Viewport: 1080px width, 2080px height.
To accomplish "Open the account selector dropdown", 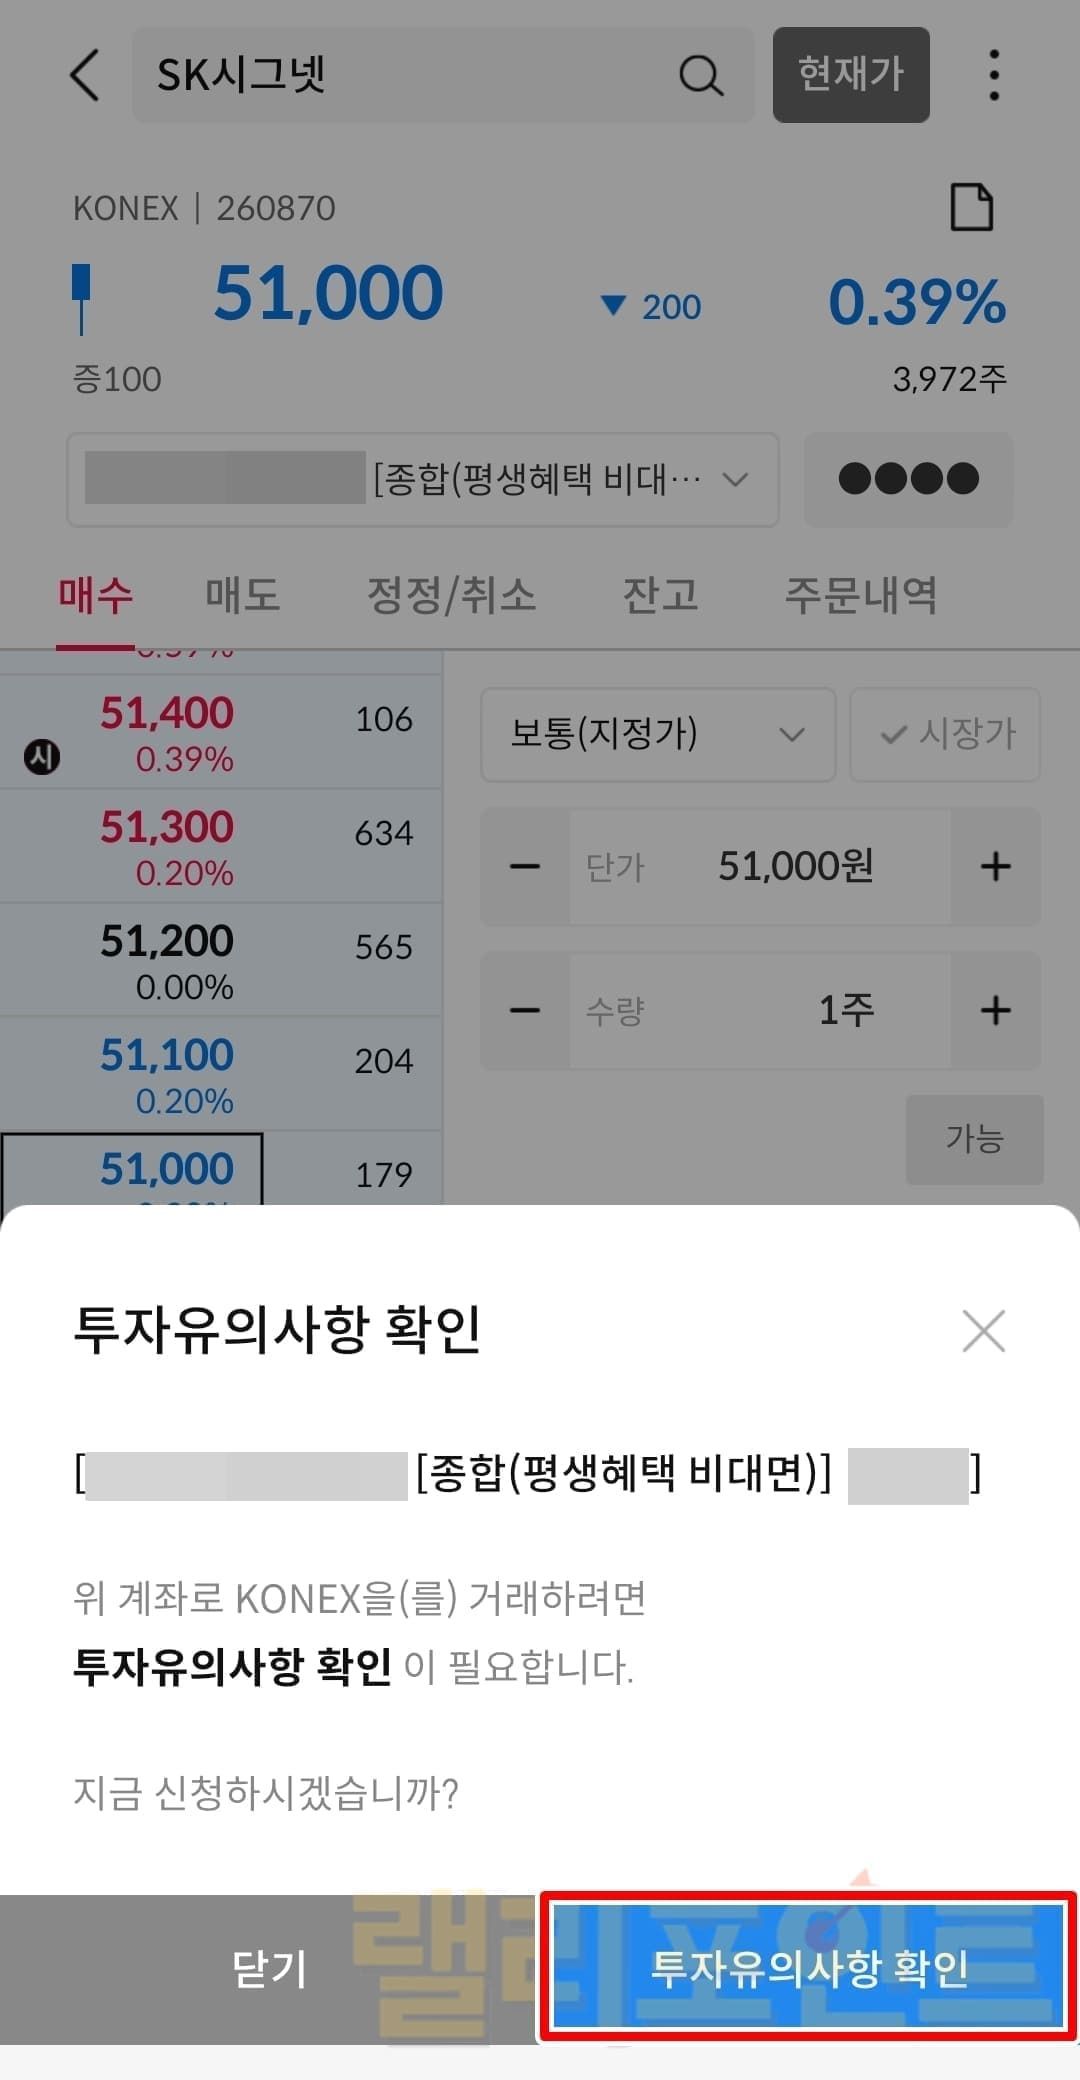I will click(422, 480).
